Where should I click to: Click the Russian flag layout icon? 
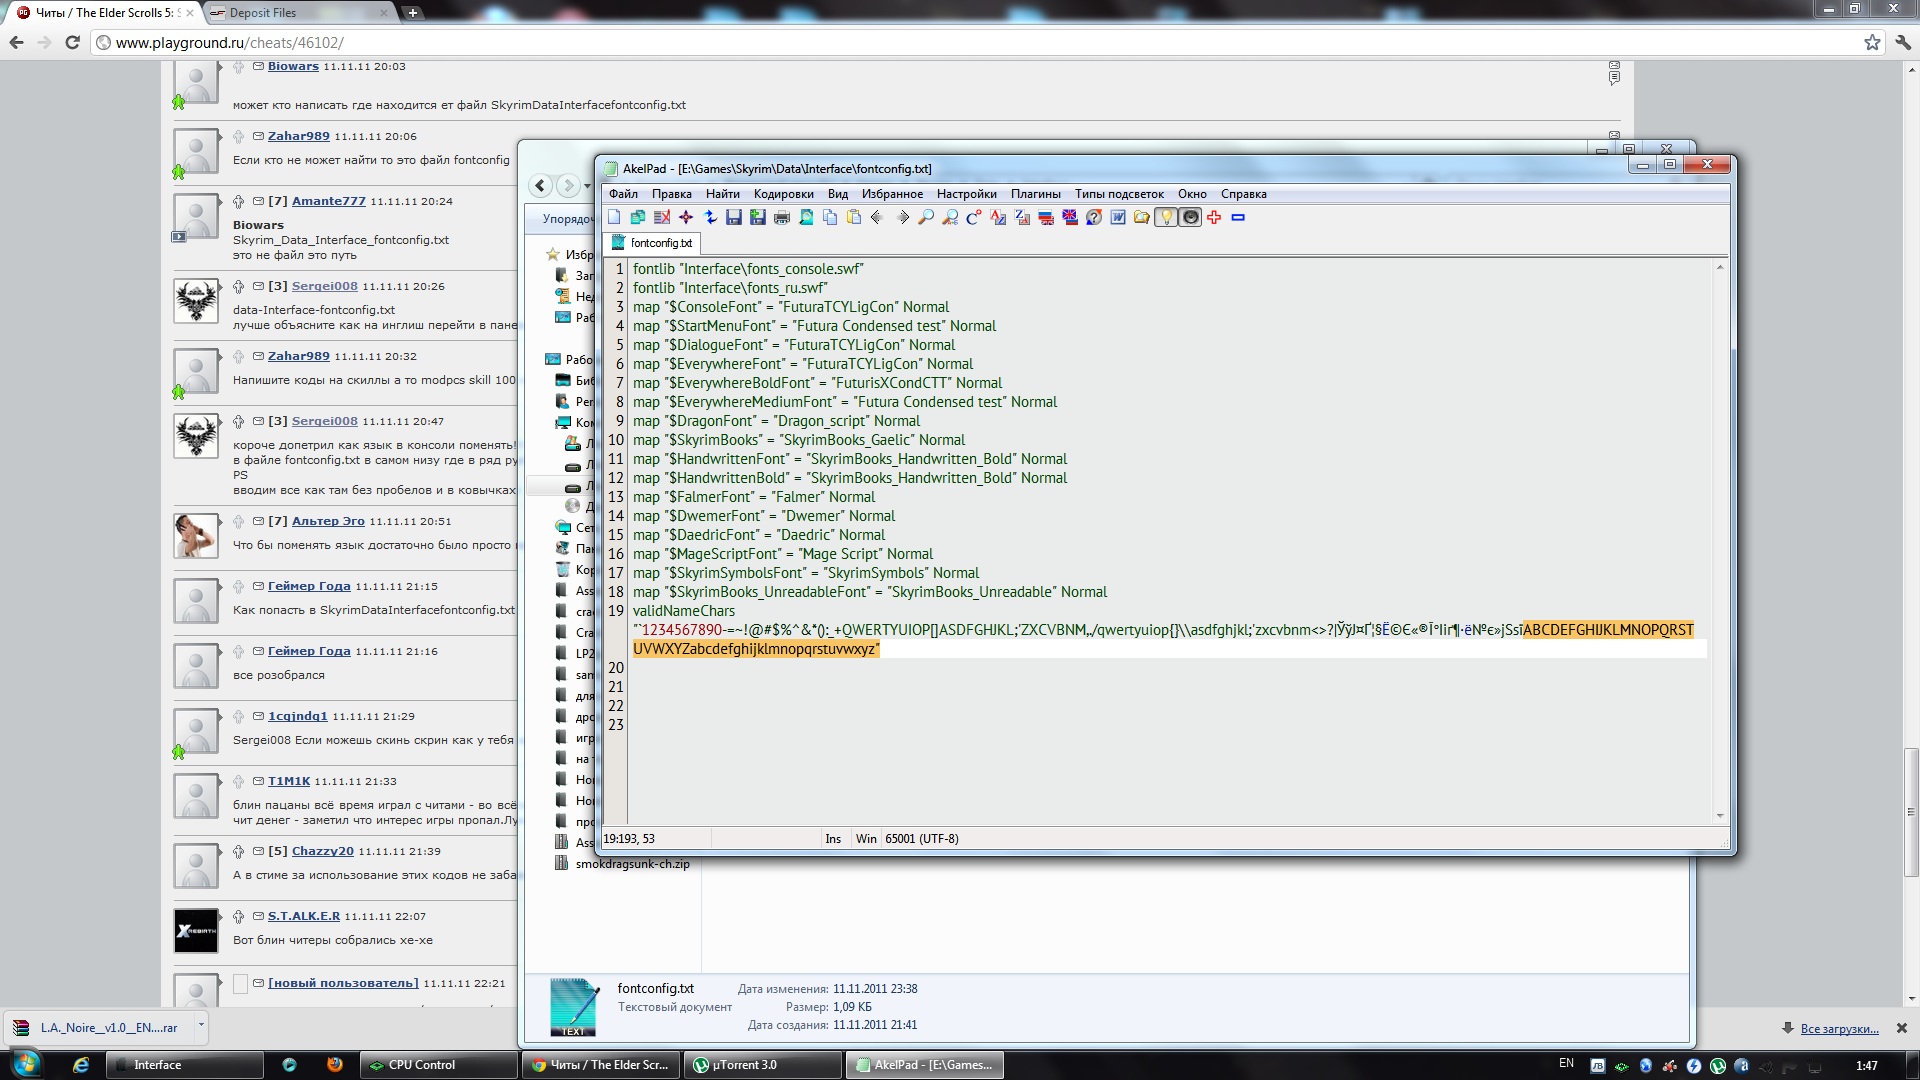(x=1046, y=217)
